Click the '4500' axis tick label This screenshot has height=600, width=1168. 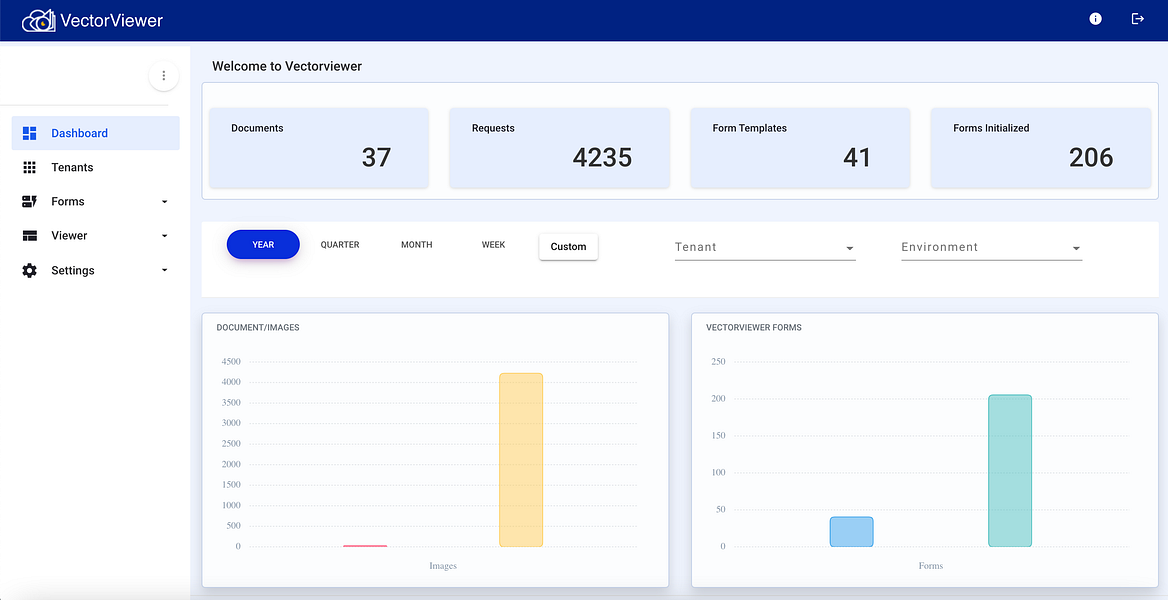tap(231, 361)
